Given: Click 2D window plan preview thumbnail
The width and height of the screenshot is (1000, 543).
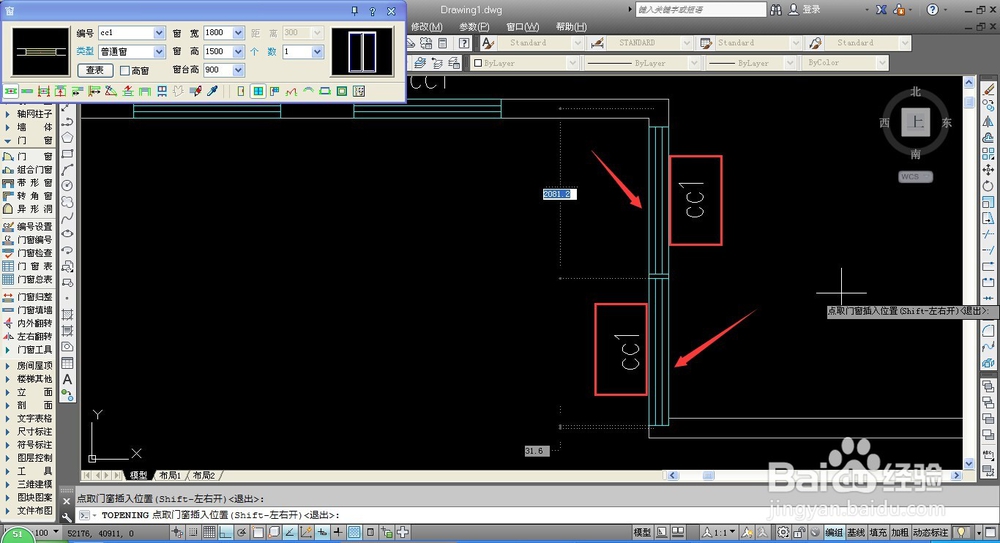Looking at the screenshot, I should point(41,52).
